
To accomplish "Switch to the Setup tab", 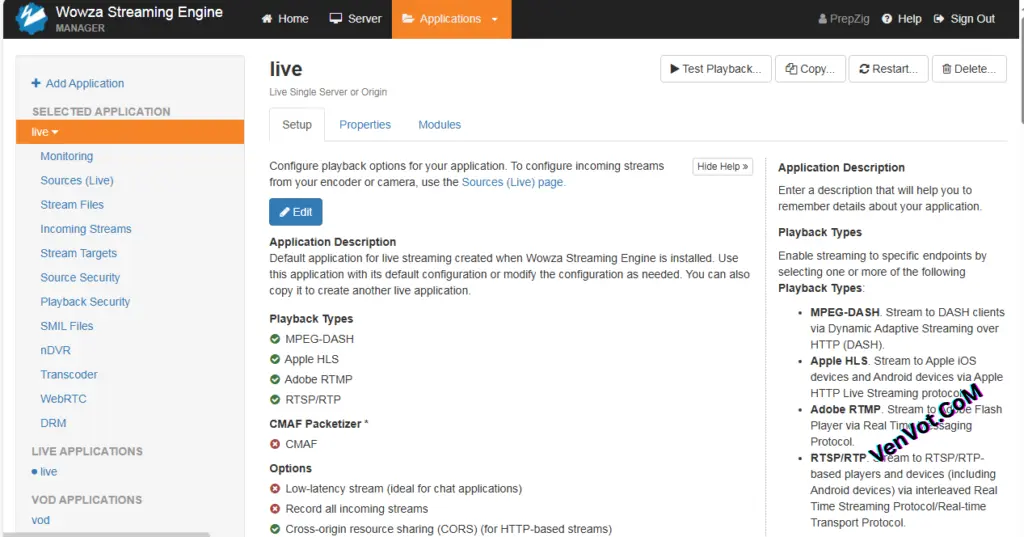I will [x=296, y=125].
